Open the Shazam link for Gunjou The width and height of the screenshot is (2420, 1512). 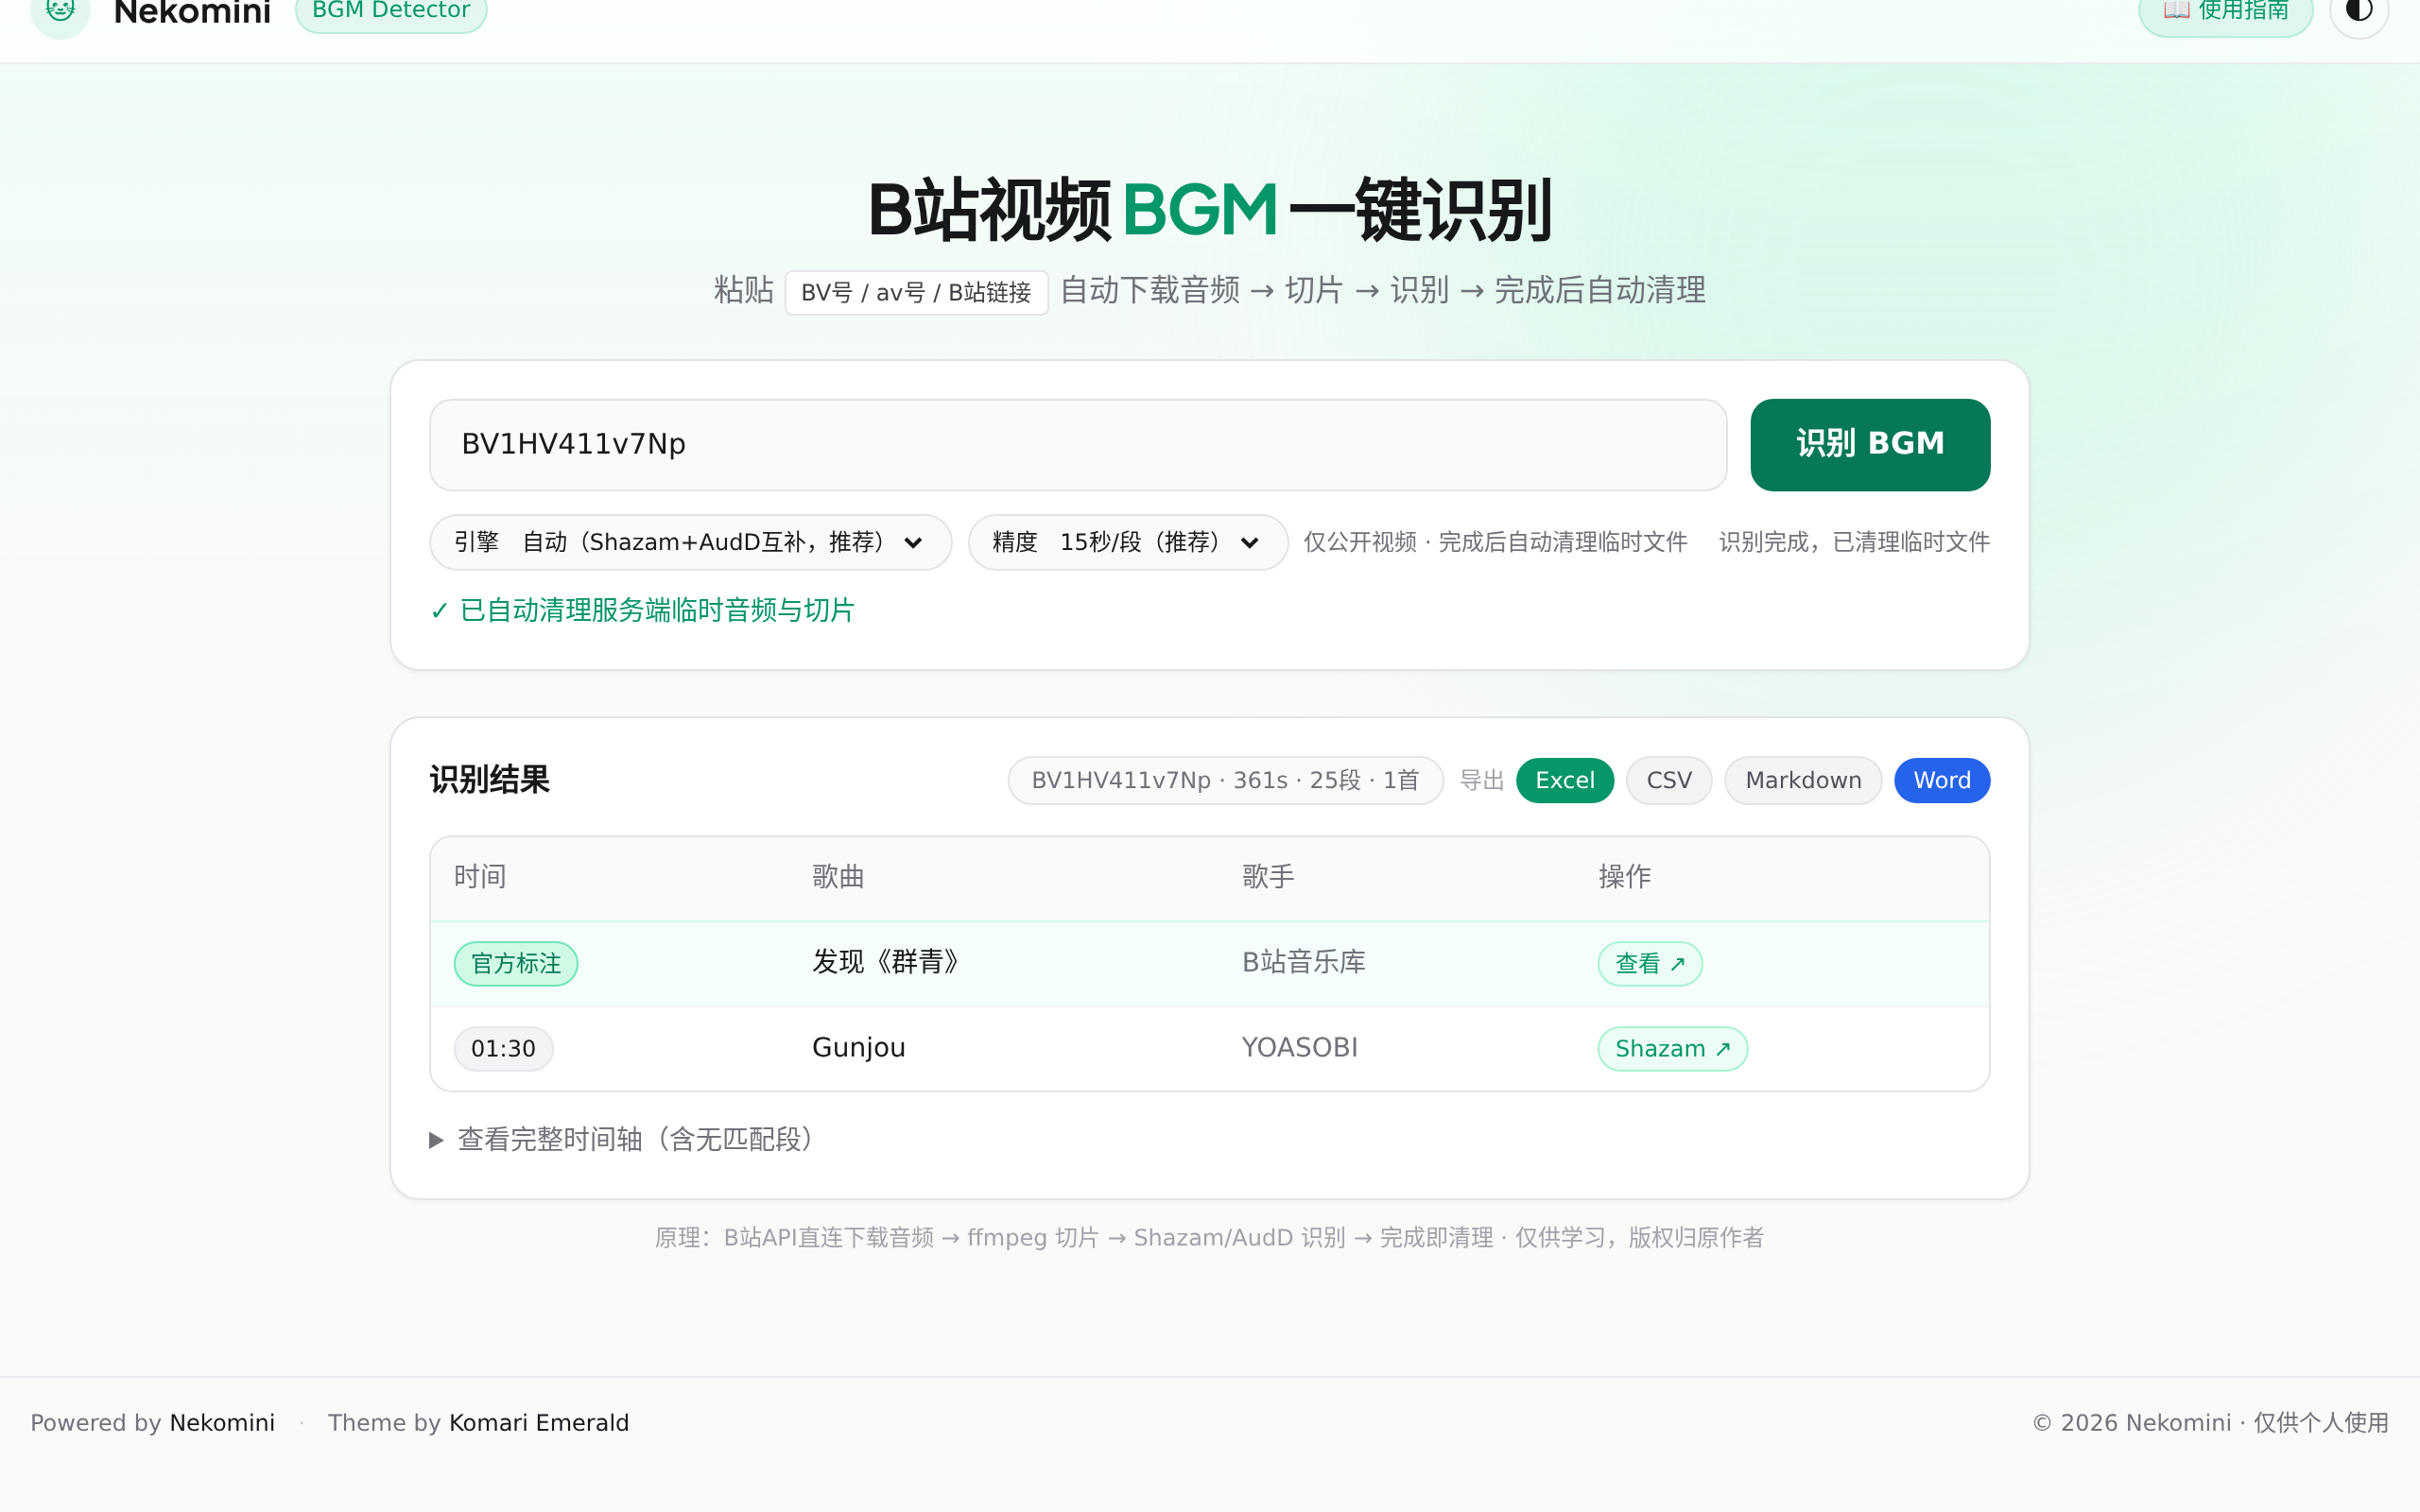pyautogui.click(x=1672, y=1049)
